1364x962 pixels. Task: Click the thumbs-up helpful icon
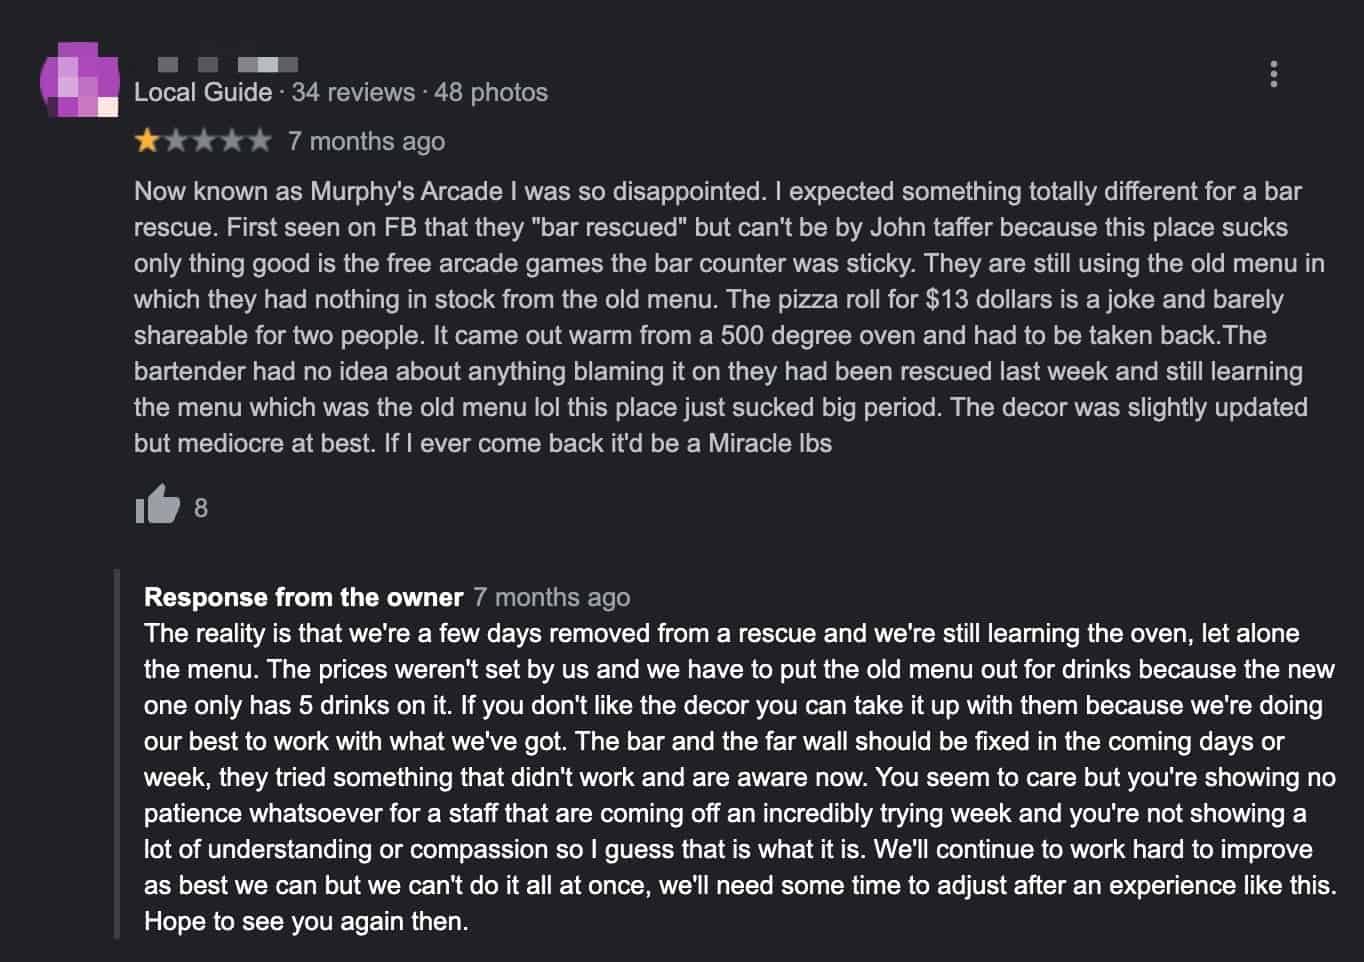pos(157,505)
